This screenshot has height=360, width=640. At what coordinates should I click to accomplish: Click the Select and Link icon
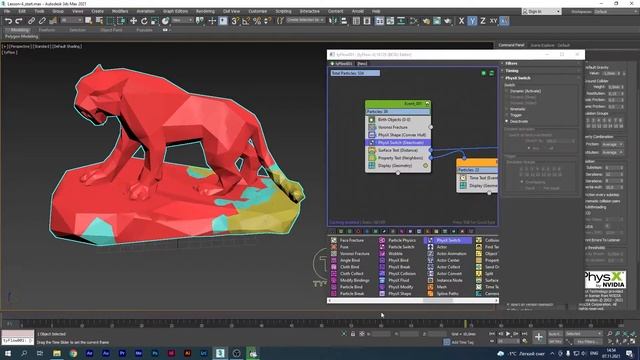click(31, 20)
